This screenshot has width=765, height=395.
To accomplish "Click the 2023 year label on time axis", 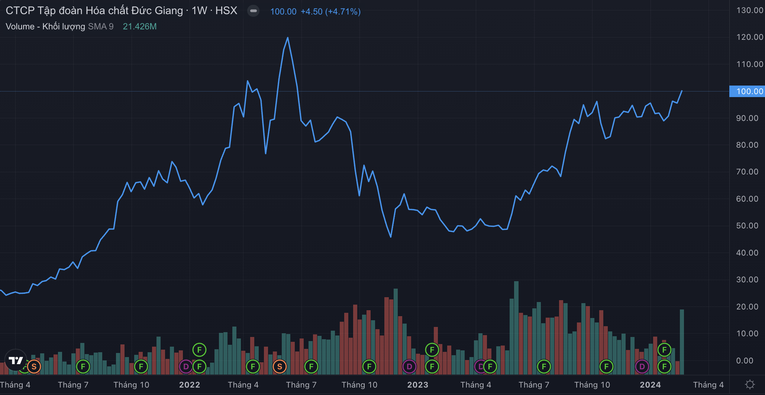I will tap(418, 385).
